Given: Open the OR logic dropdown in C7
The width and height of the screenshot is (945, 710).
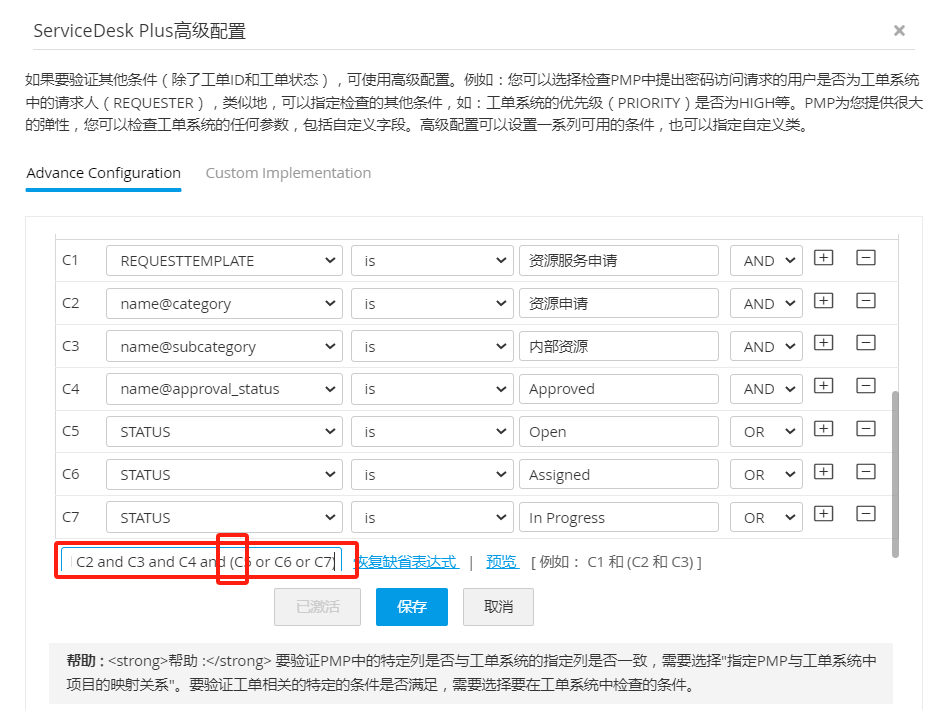Looking at the screenshot, I should click(x=766, y=517).
